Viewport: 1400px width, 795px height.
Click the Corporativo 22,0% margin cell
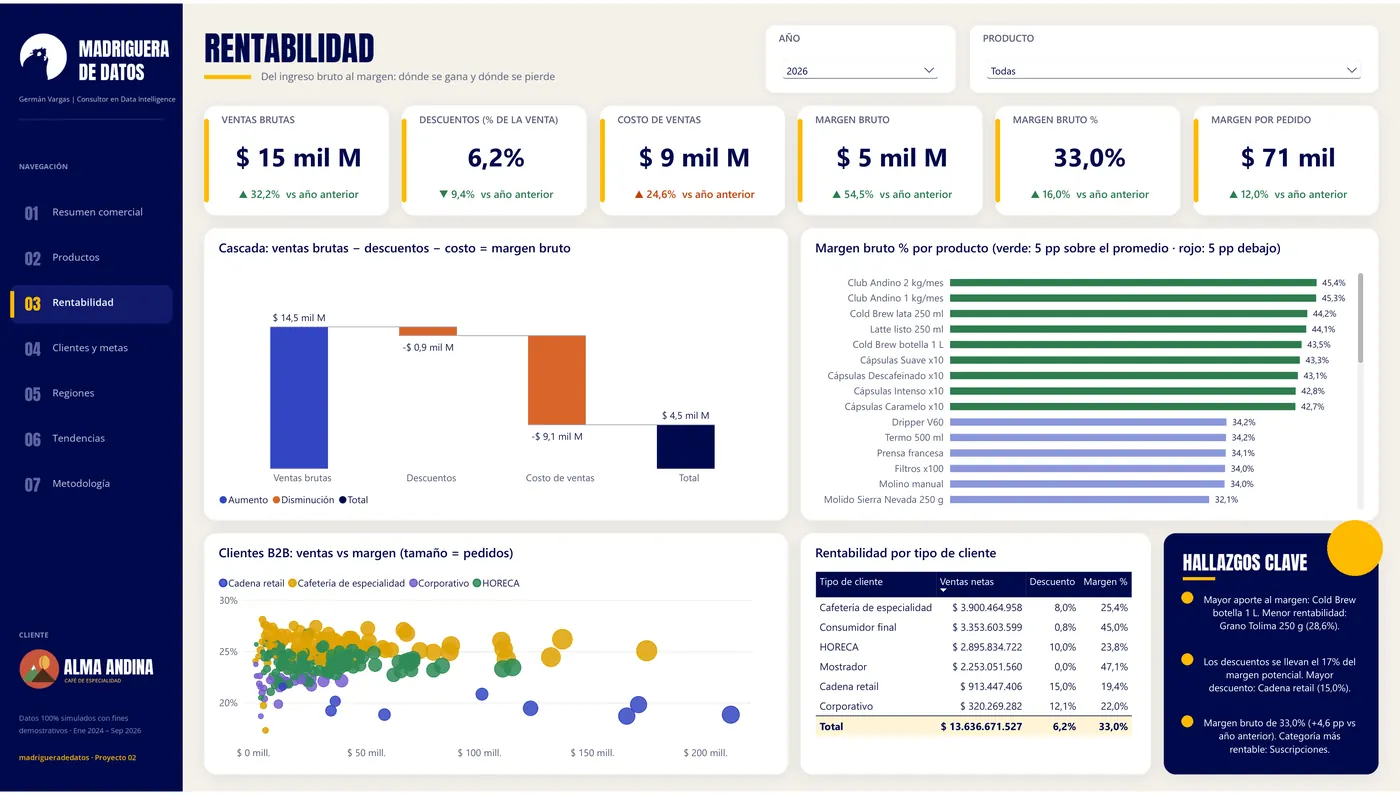click(x=1113, y=707)
